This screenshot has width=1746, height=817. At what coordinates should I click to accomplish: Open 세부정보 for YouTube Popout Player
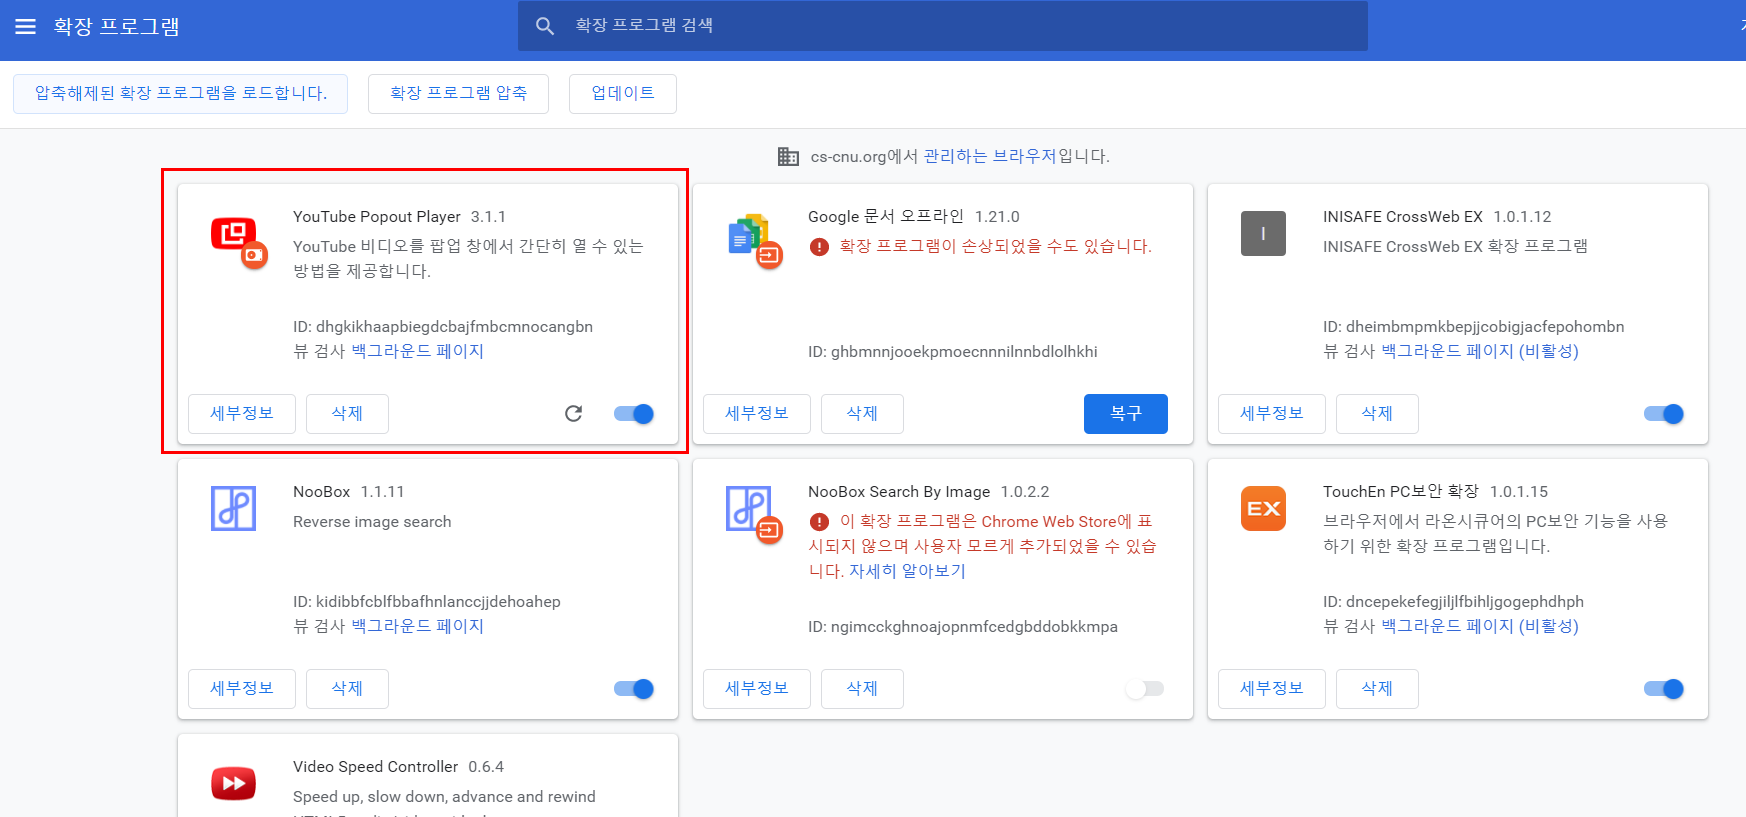[242, 414]
